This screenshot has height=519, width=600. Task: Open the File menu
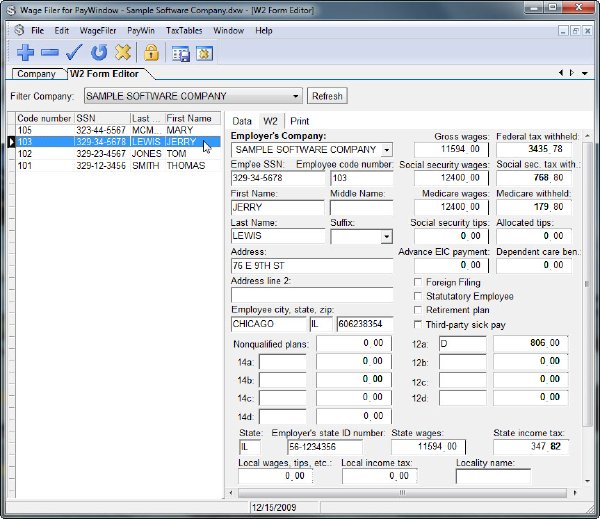pos(38,31)
